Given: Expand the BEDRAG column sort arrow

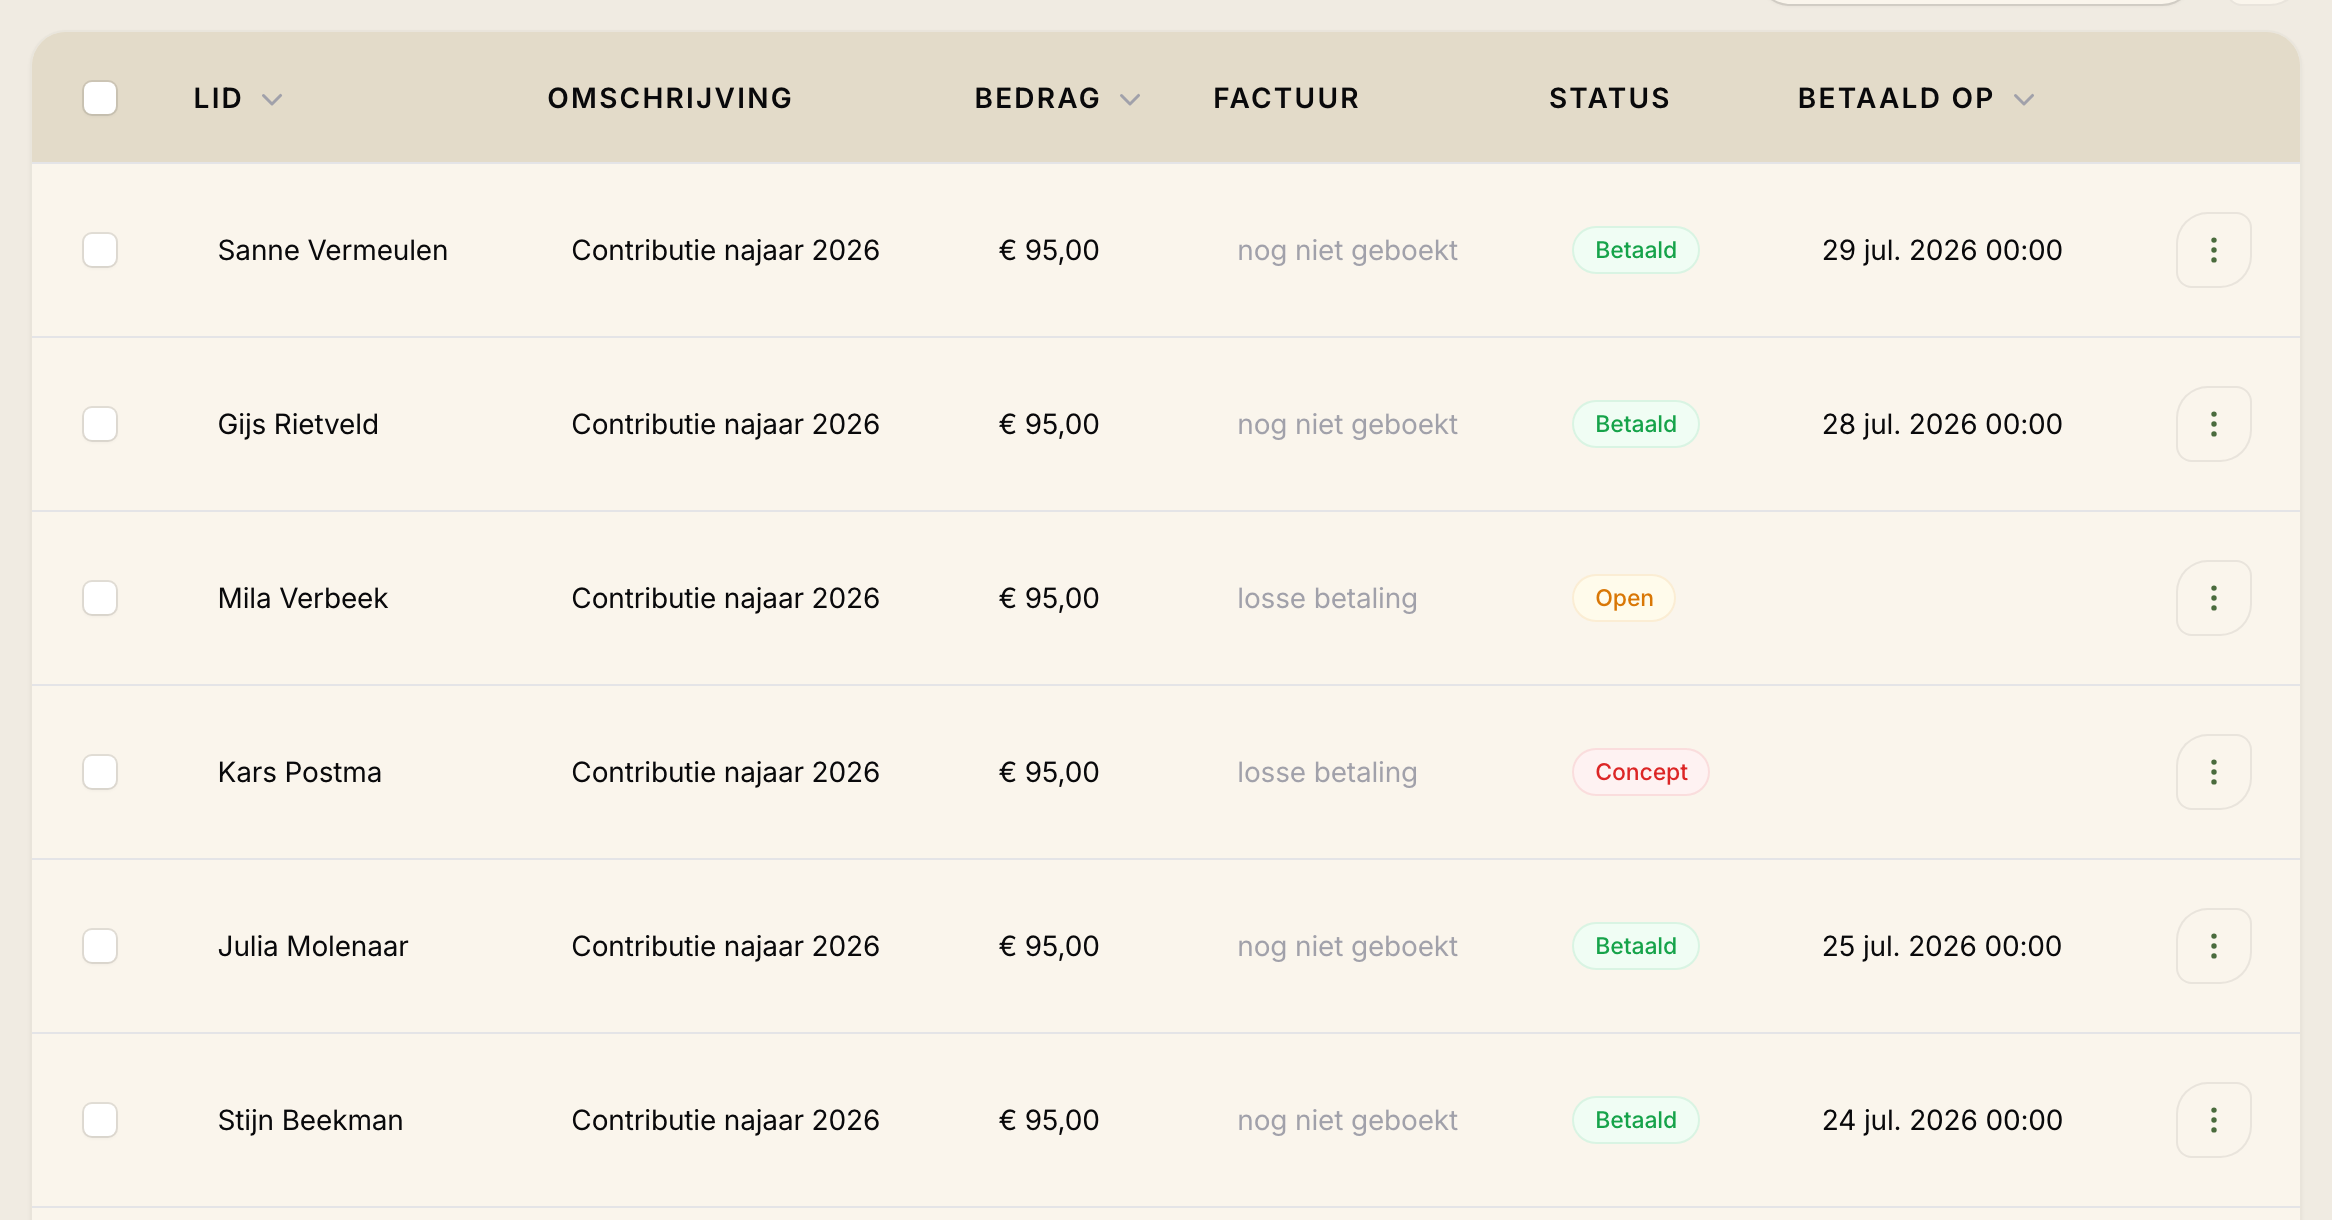Looking at the screenshot, I should pos(1130,99).
